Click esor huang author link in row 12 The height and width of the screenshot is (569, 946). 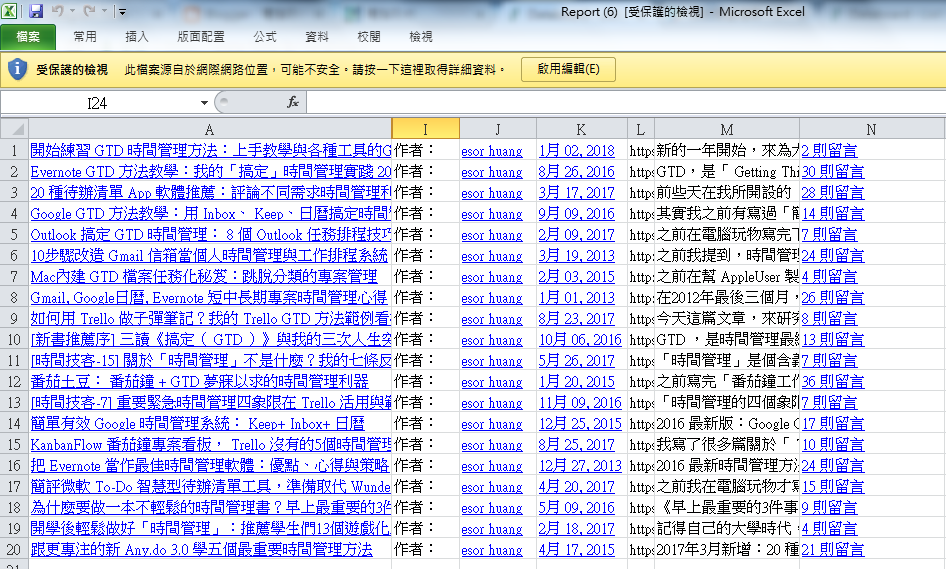[492, 382]
